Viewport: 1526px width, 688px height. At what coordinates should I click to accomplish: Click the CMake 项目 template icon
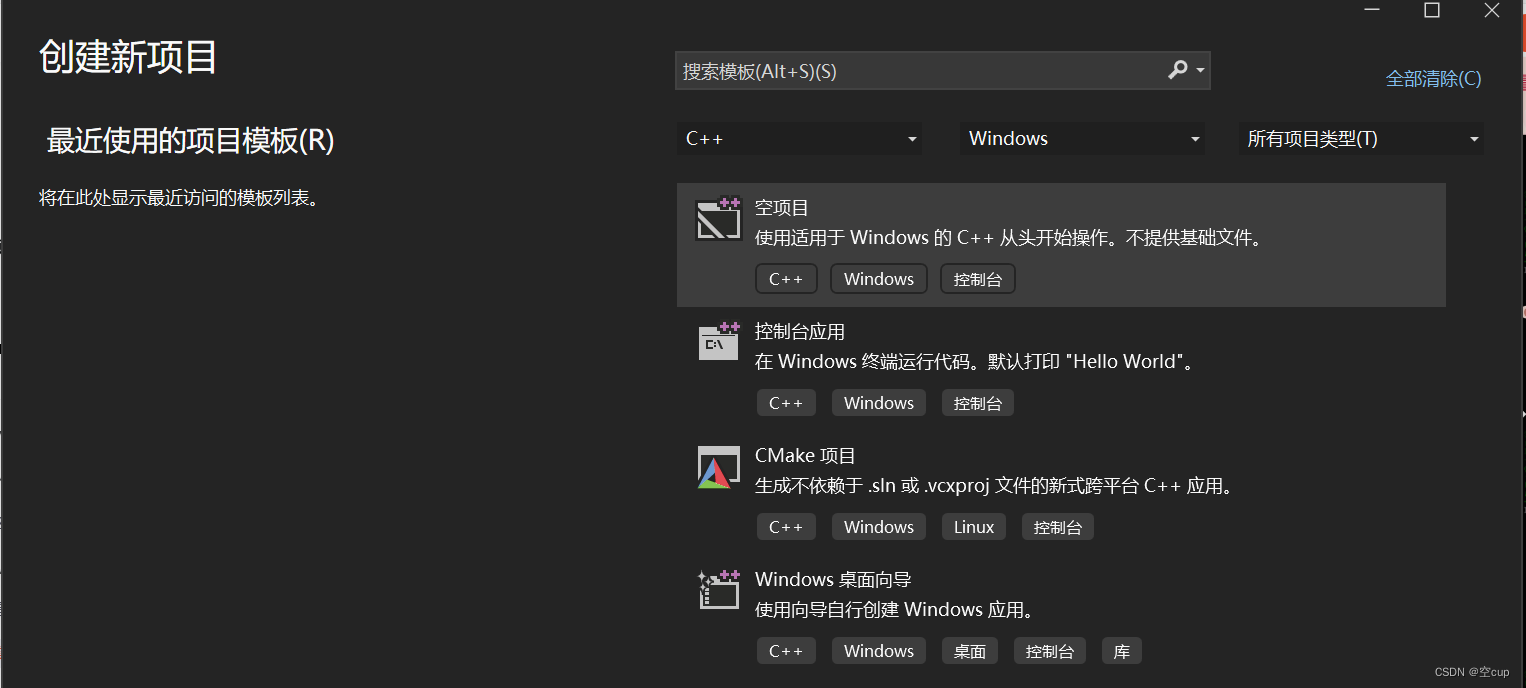click(x=718, y=467)
